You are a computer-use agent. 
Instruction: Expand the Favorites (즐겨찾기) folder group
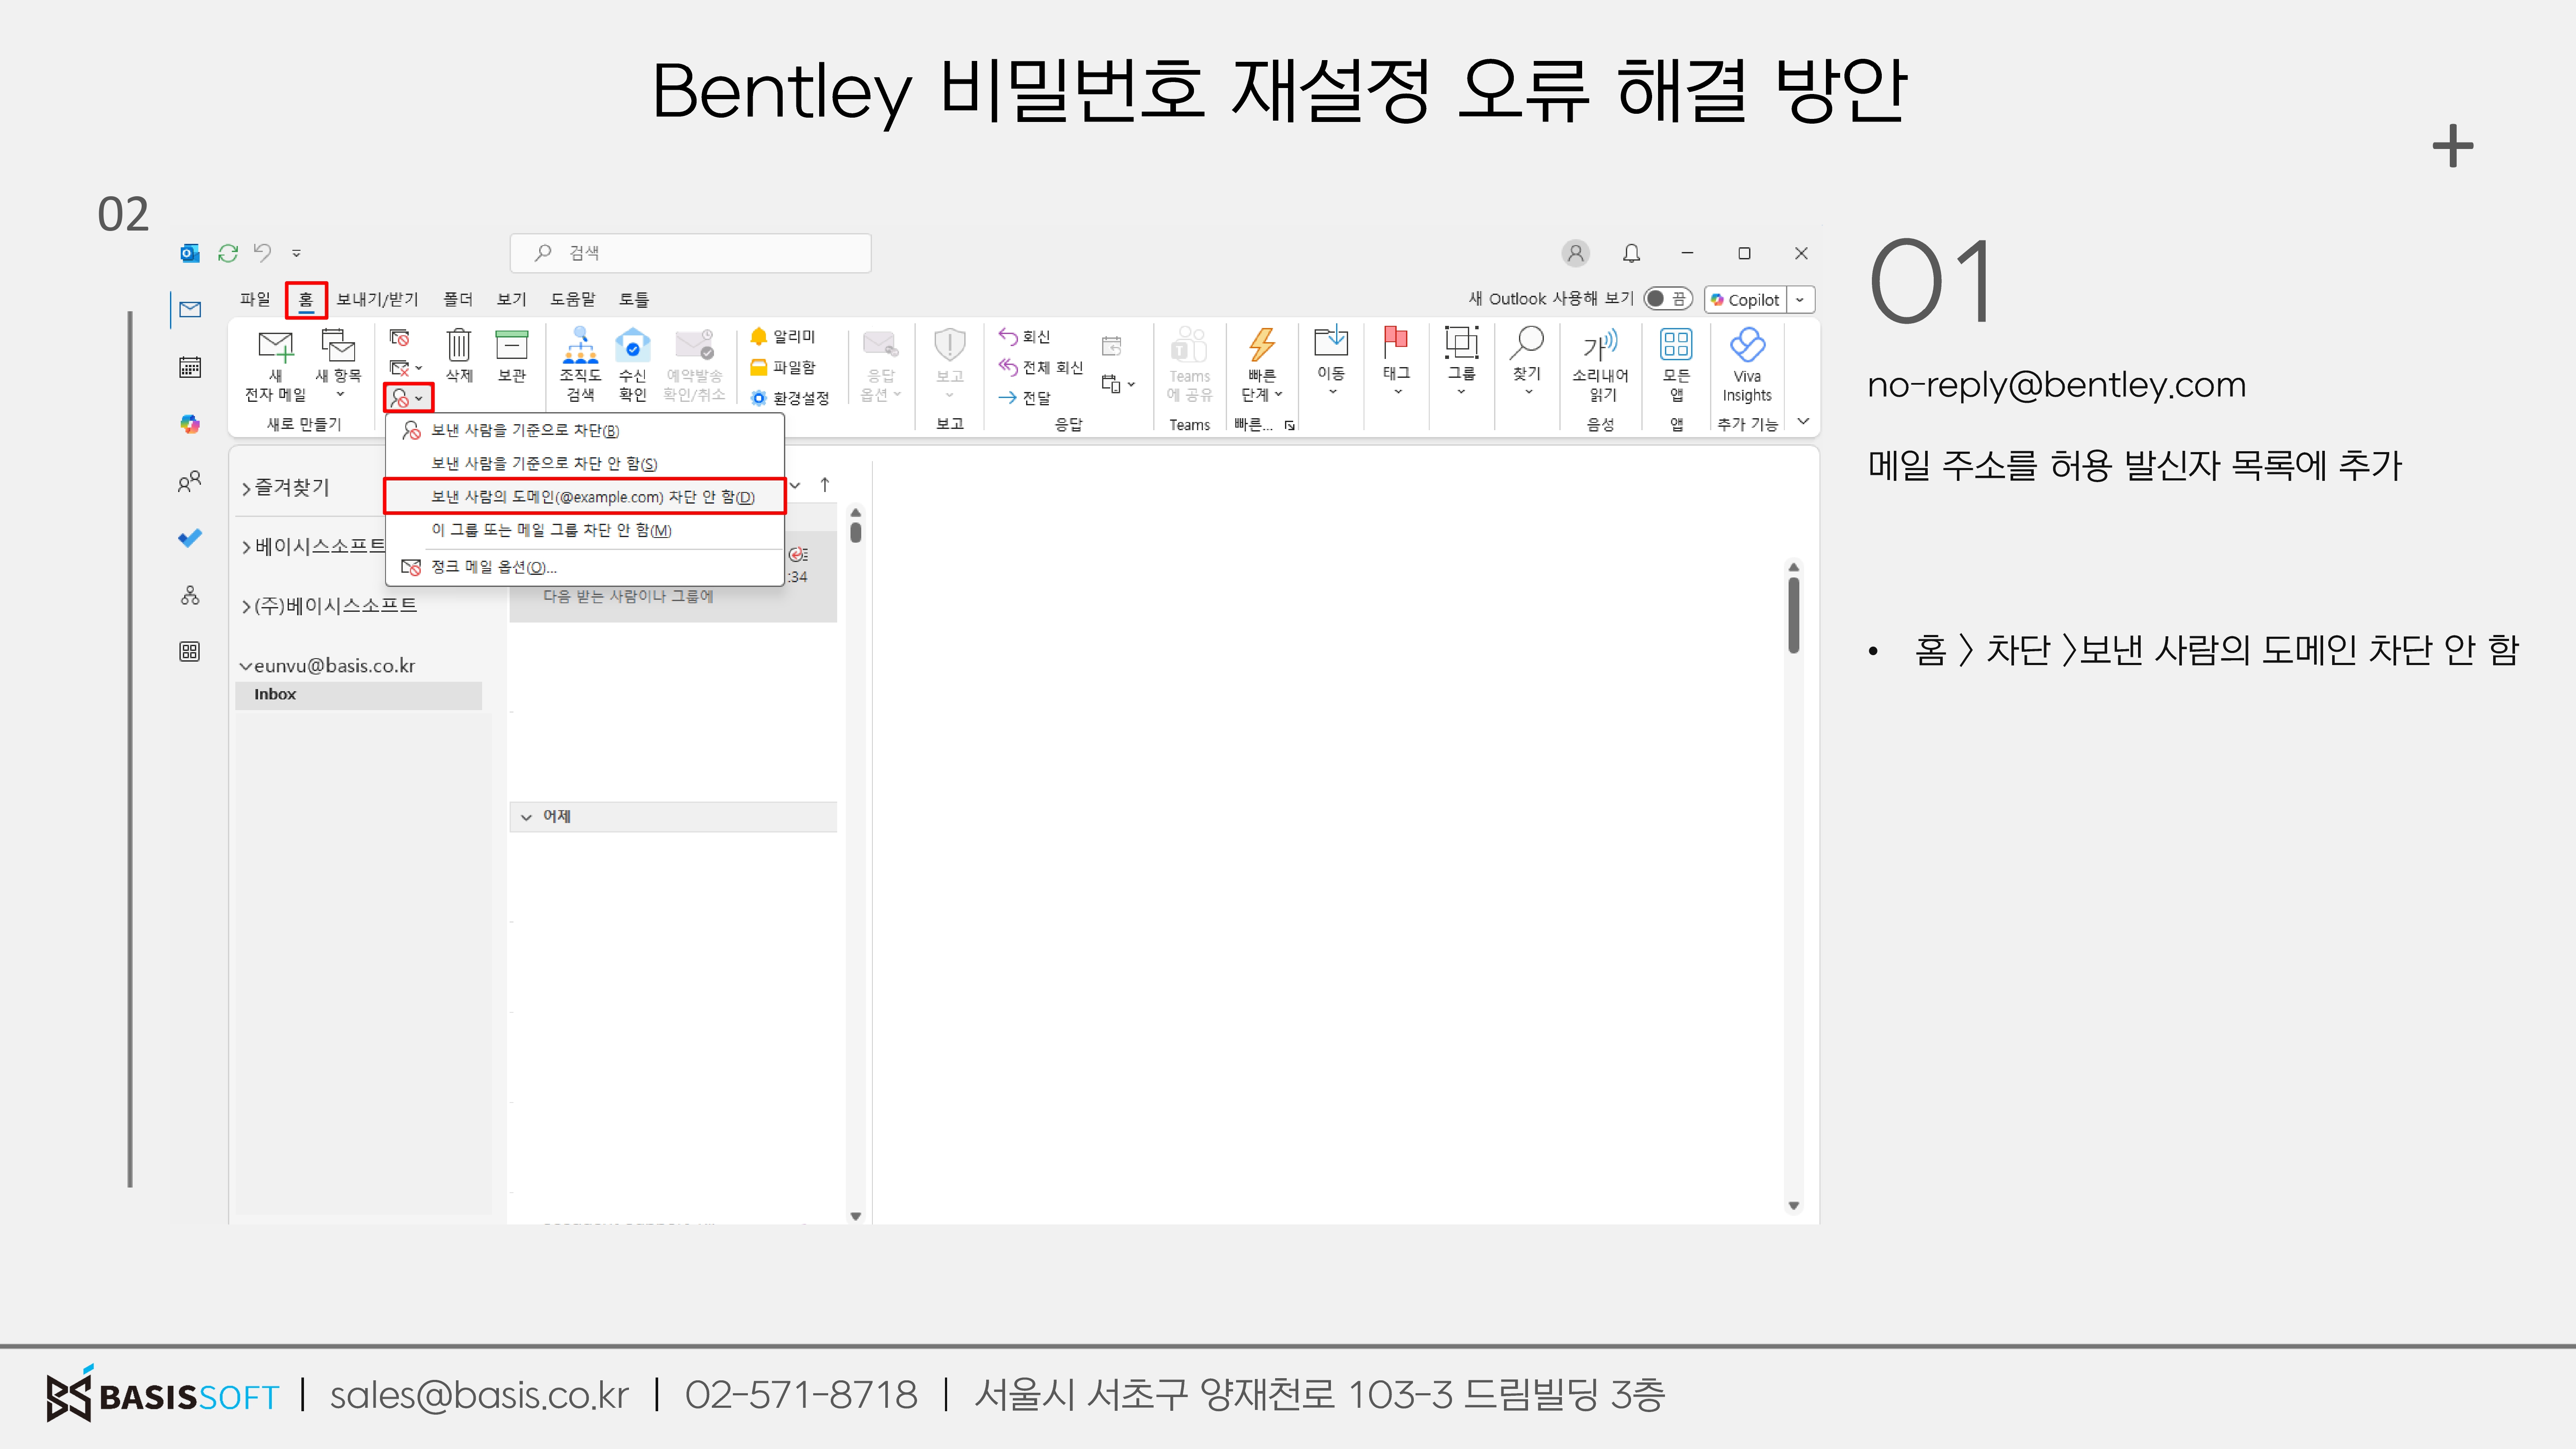246,488
